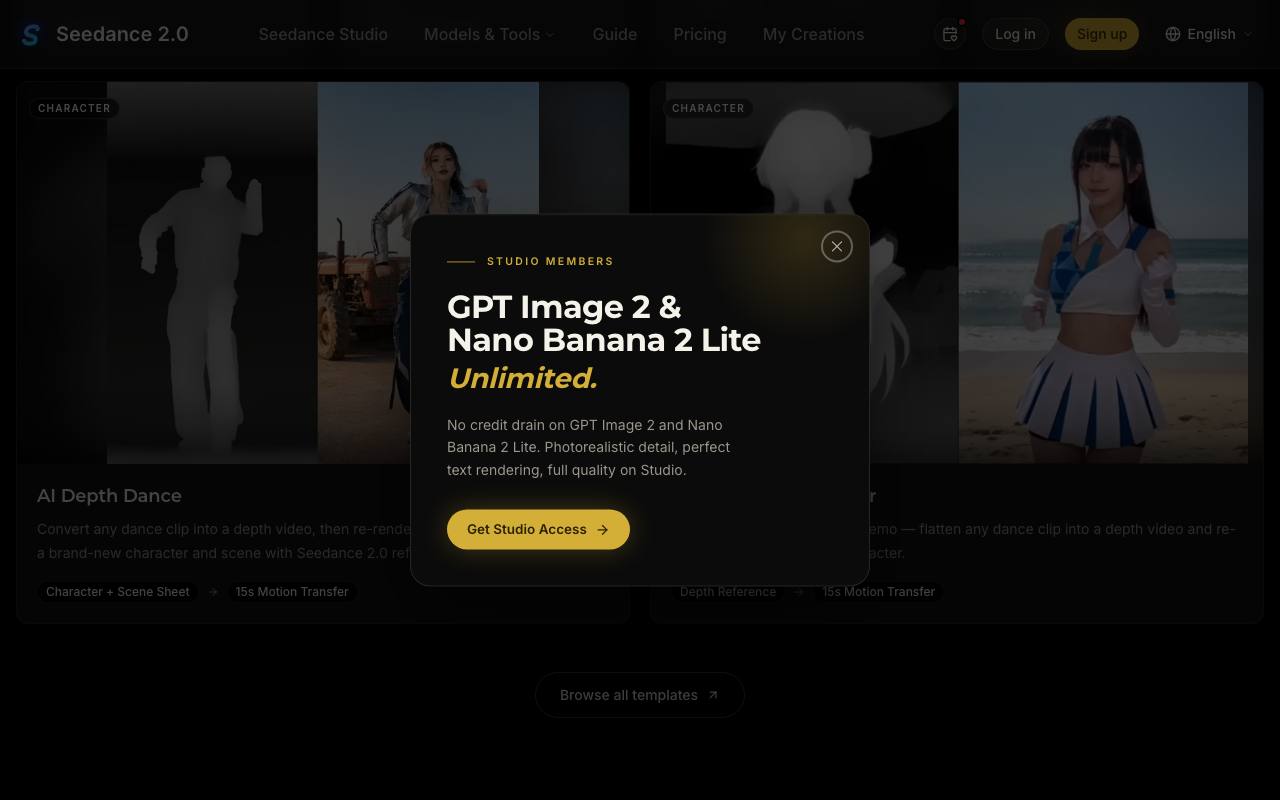The width and height of the screenshot is (1280, 800).
Task: Open the English language dropdown
Action: pos(1209,34)
